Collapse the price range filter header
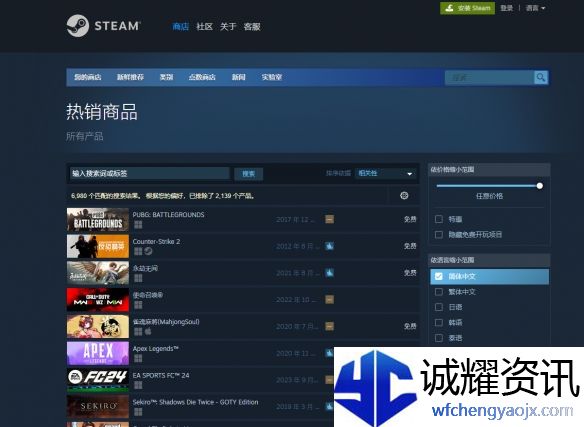Viewport: 584px width, 427px height. tap(489, 170)
